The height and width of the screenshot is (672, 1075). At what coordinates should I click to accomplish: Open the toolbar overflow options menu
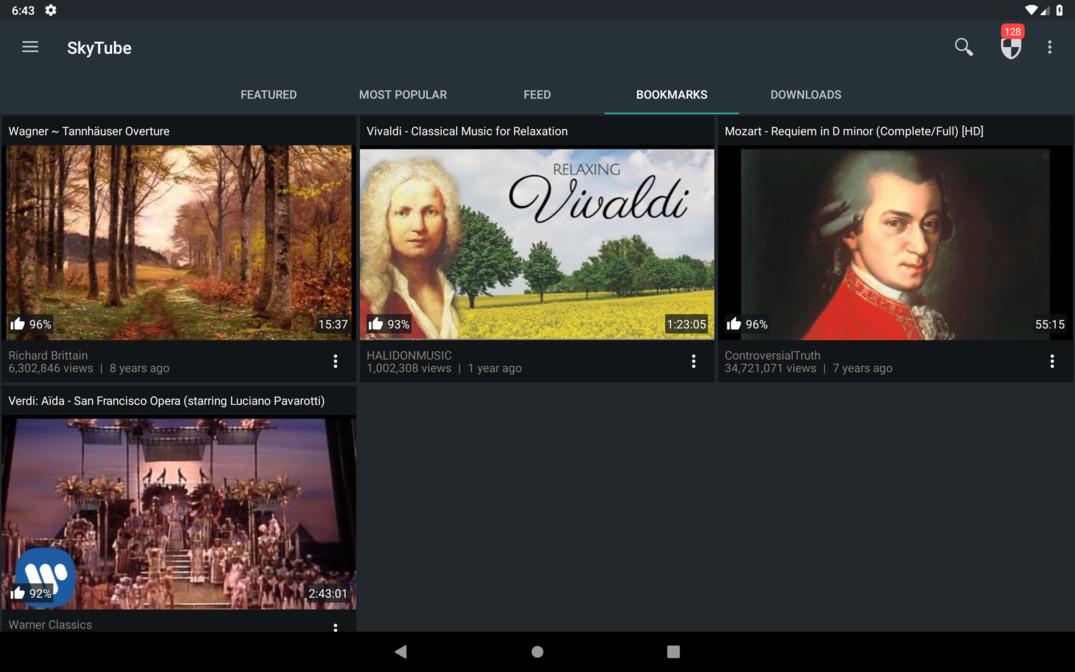click(1049, 47)
